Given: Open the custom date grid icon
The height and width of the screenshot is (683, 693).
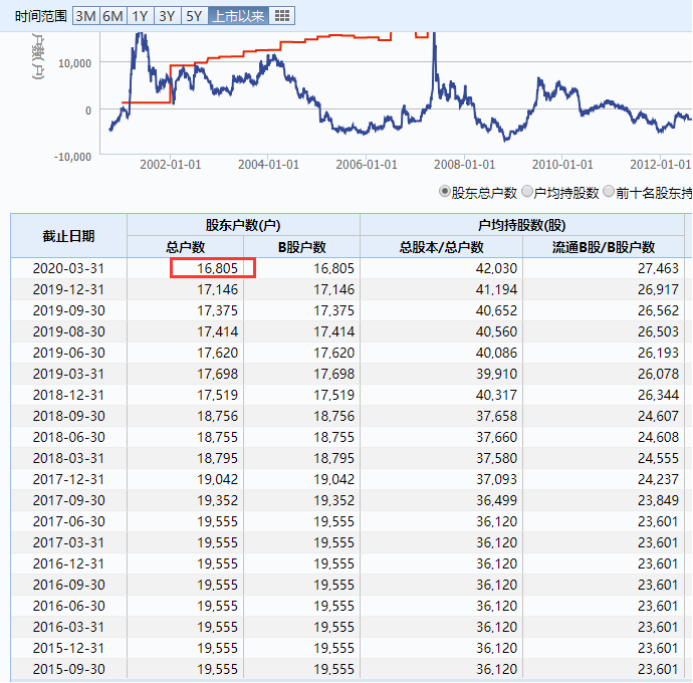Looking at the screenshot, I should (x=282, y=16).
